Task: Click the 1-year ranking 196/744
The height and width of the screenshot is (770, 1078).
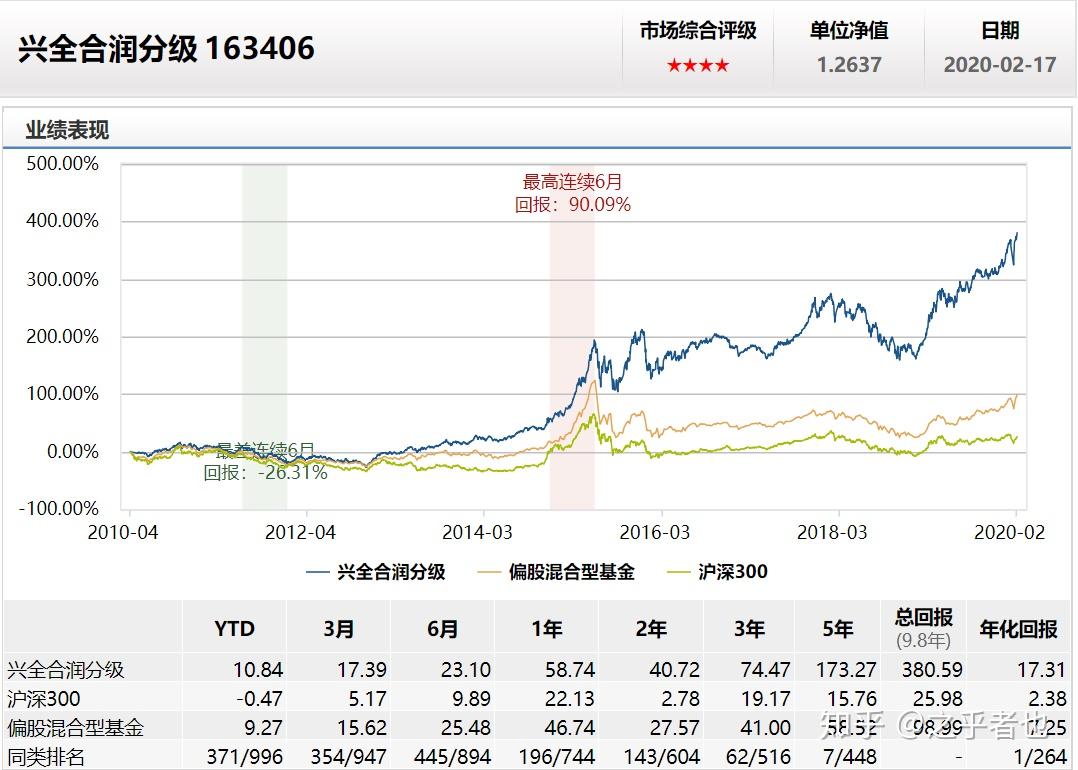Action: pos(557,758)
